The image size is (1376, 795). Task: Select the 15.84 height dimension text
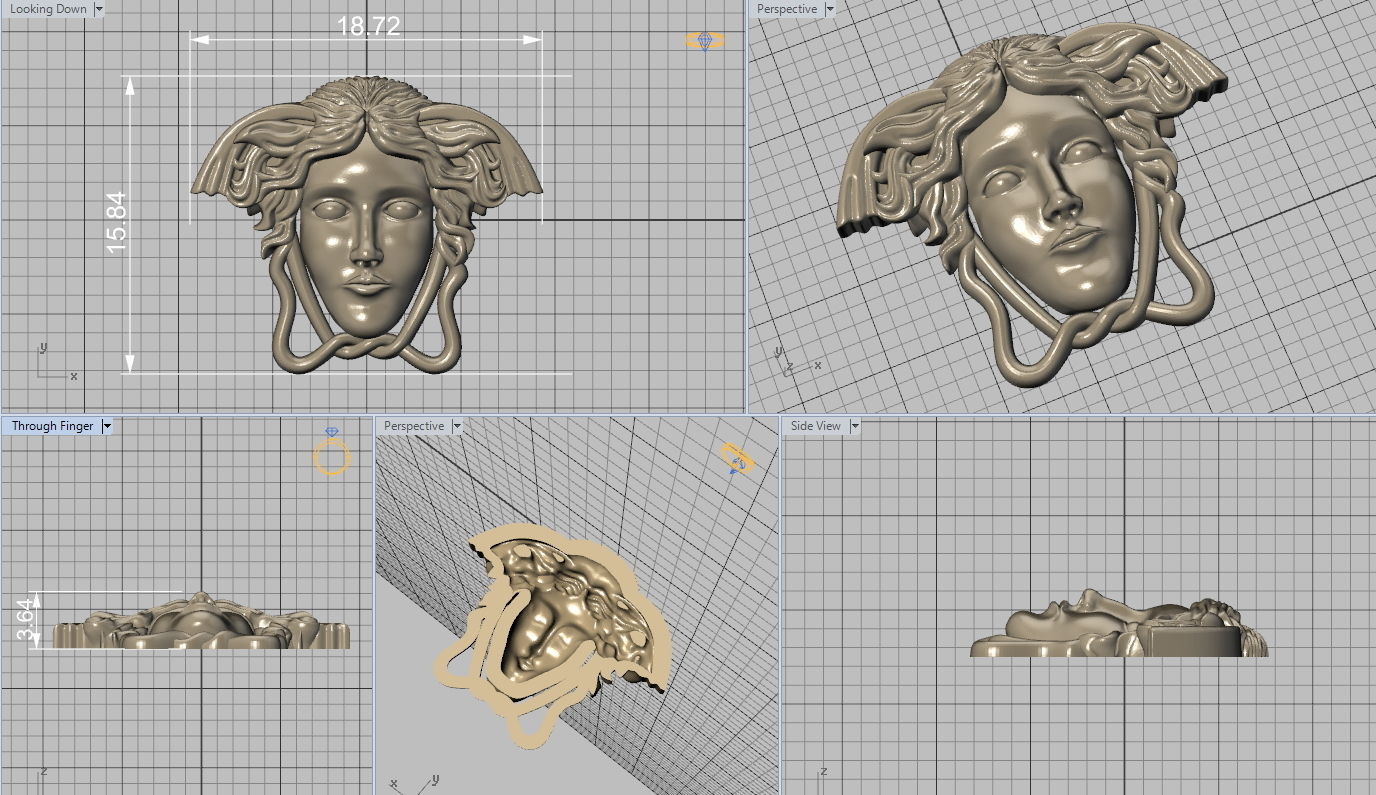(117, 222)
